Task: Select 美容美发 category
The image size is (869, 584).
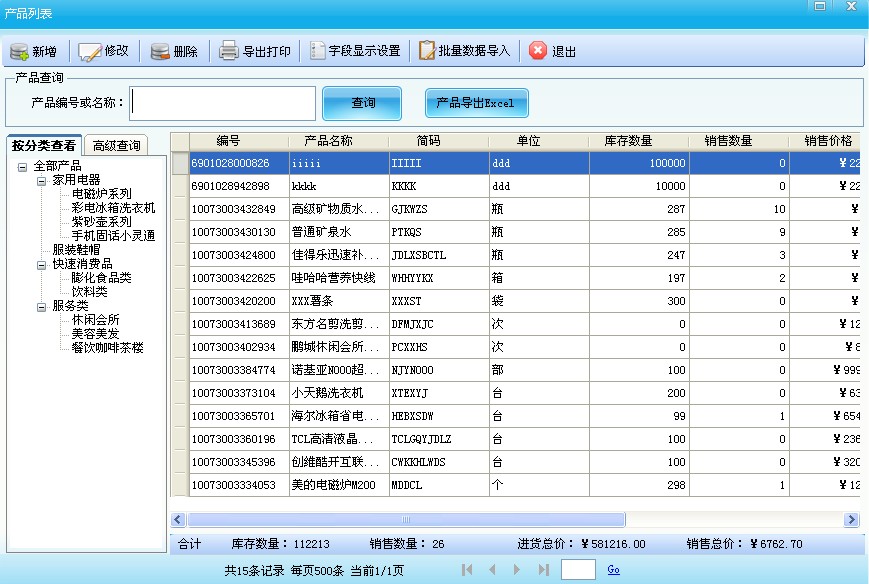Action: [95, 334]
